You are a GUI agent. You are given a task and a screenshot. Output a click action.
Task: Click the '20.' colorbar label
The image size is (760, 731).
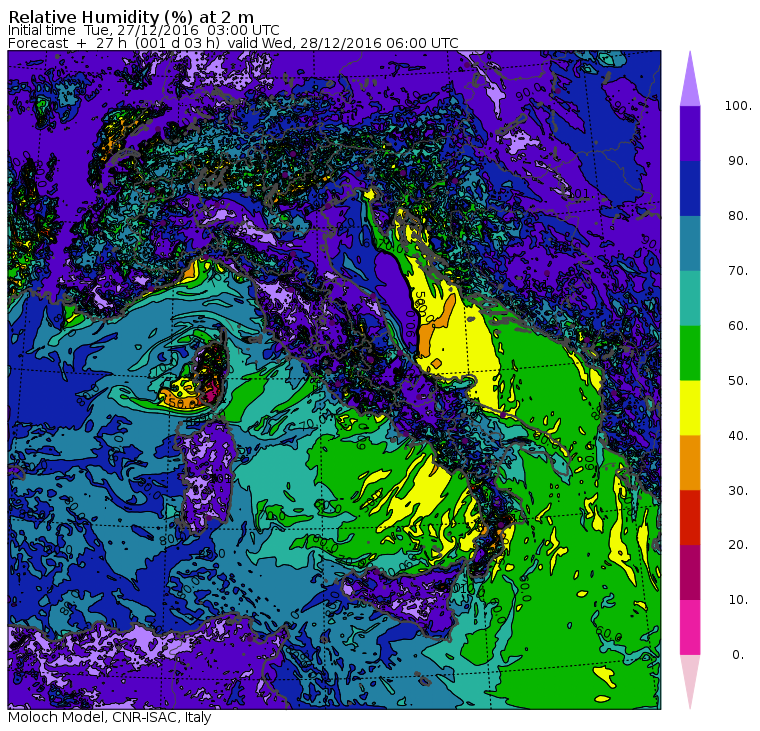tap(738, 545)
